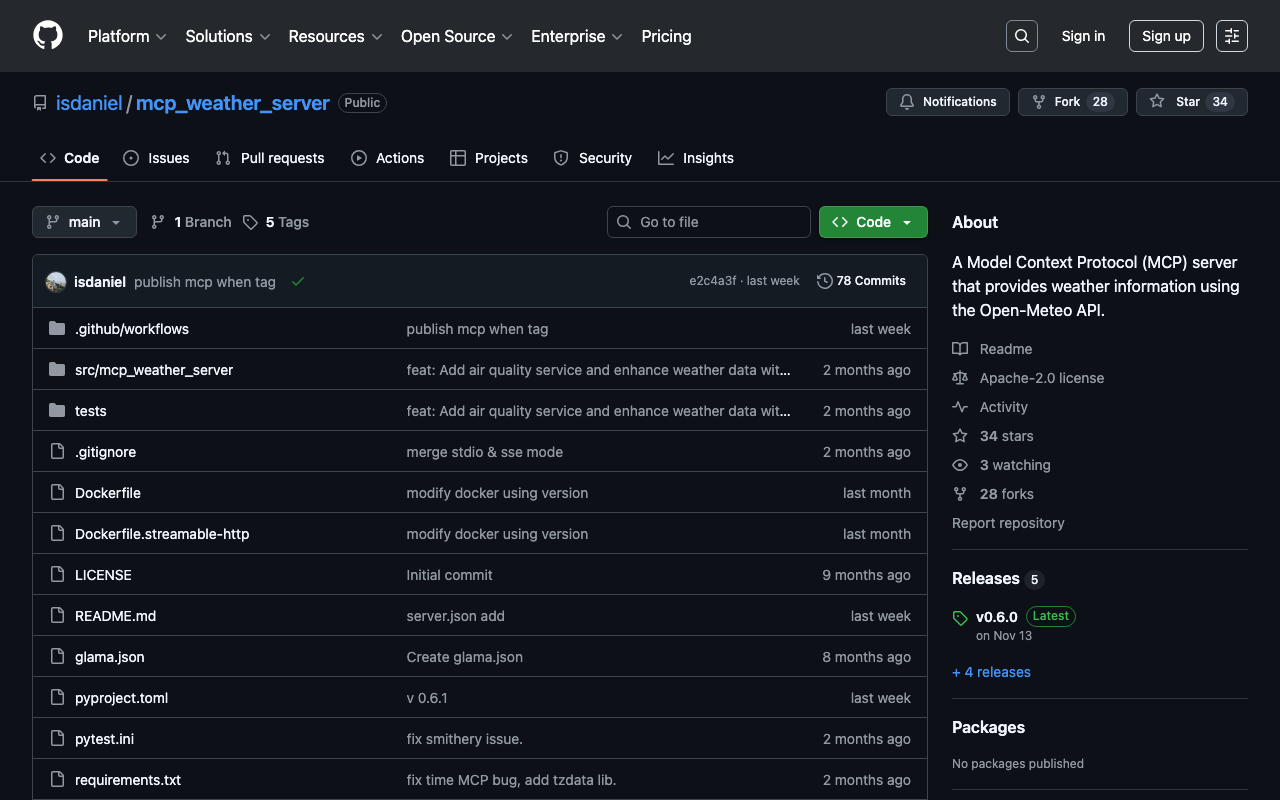The width and height of the screenshot is (1280, 800).
Task: Open the + 4 releases link
Action: 991,672
